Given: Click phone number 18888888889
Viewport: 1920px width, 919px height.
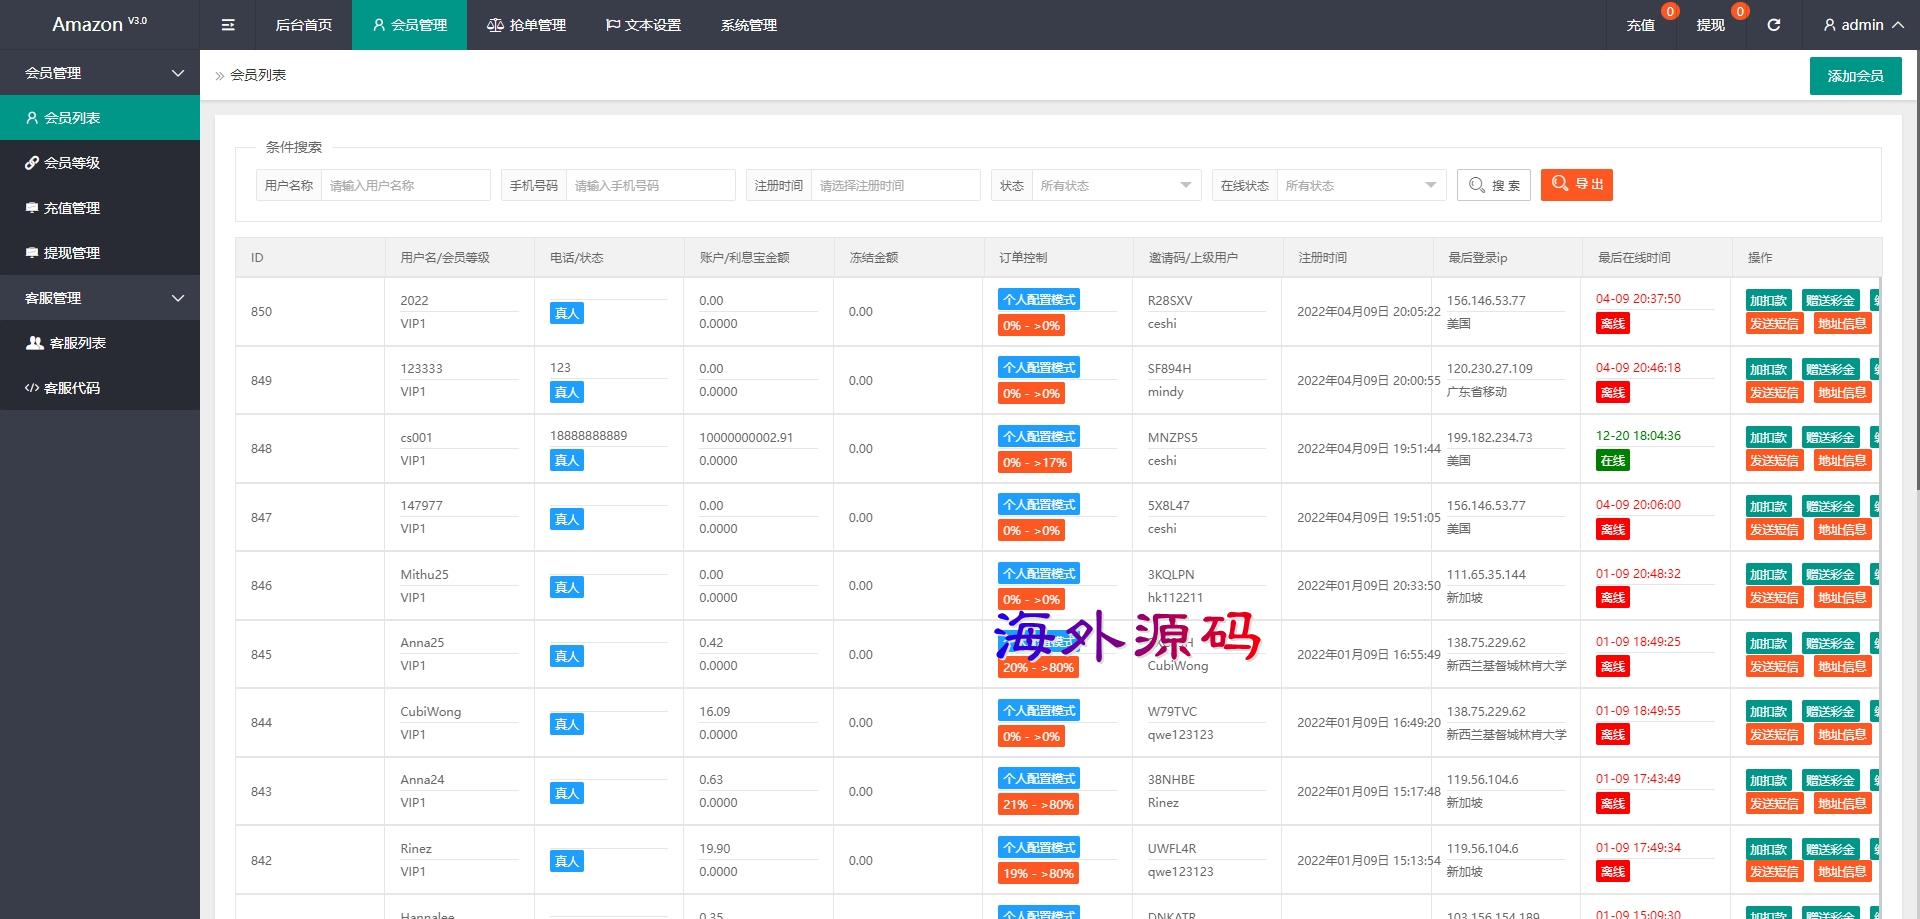Looking at the screenshot, I should tap(588, 435).
